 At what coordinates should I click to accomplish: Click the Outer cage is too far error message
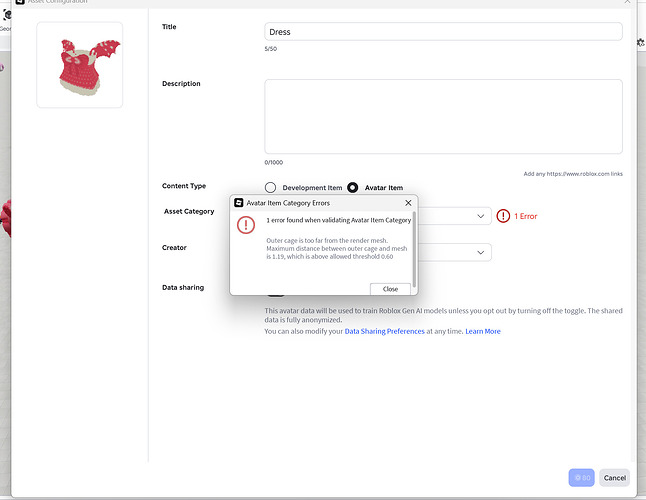pyautogui.click(x=337, y=248)
